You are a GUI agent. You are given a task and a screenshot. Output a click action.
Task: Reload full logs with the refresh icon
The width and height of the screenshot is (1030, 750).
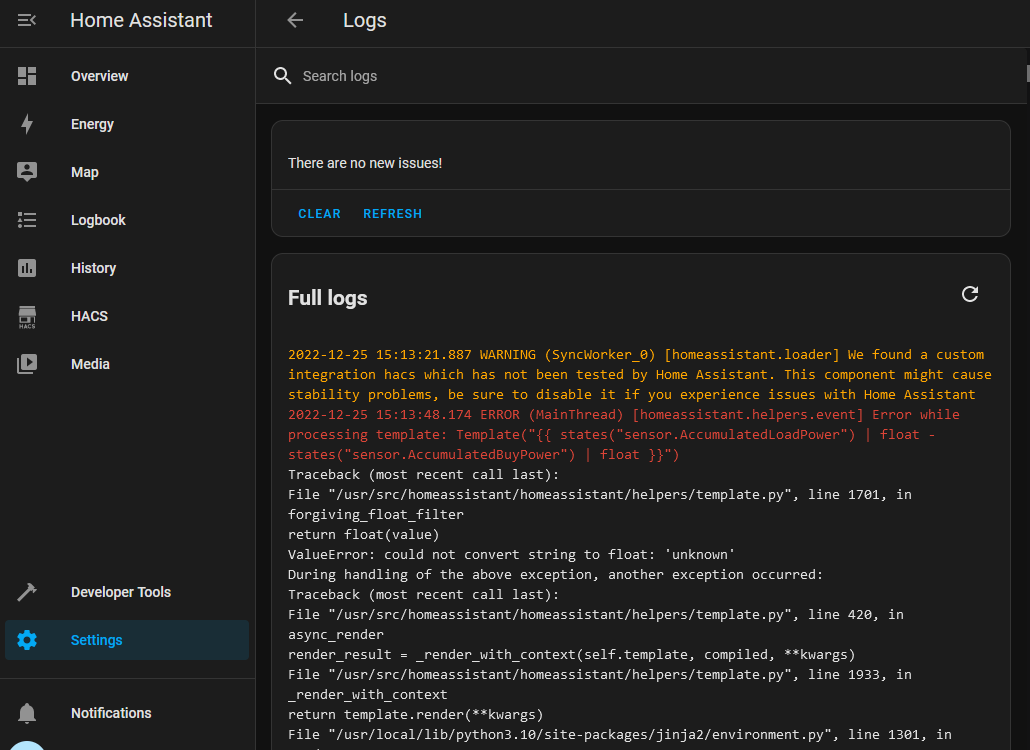[x=969, y=294]
